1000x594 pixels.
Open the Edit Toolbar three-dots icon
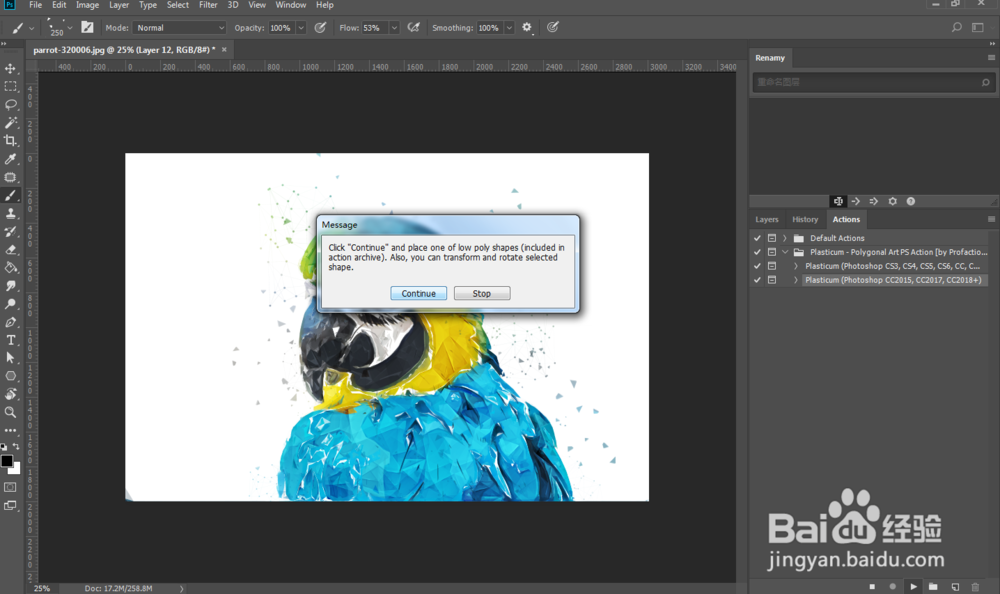(x=10, y=430)
